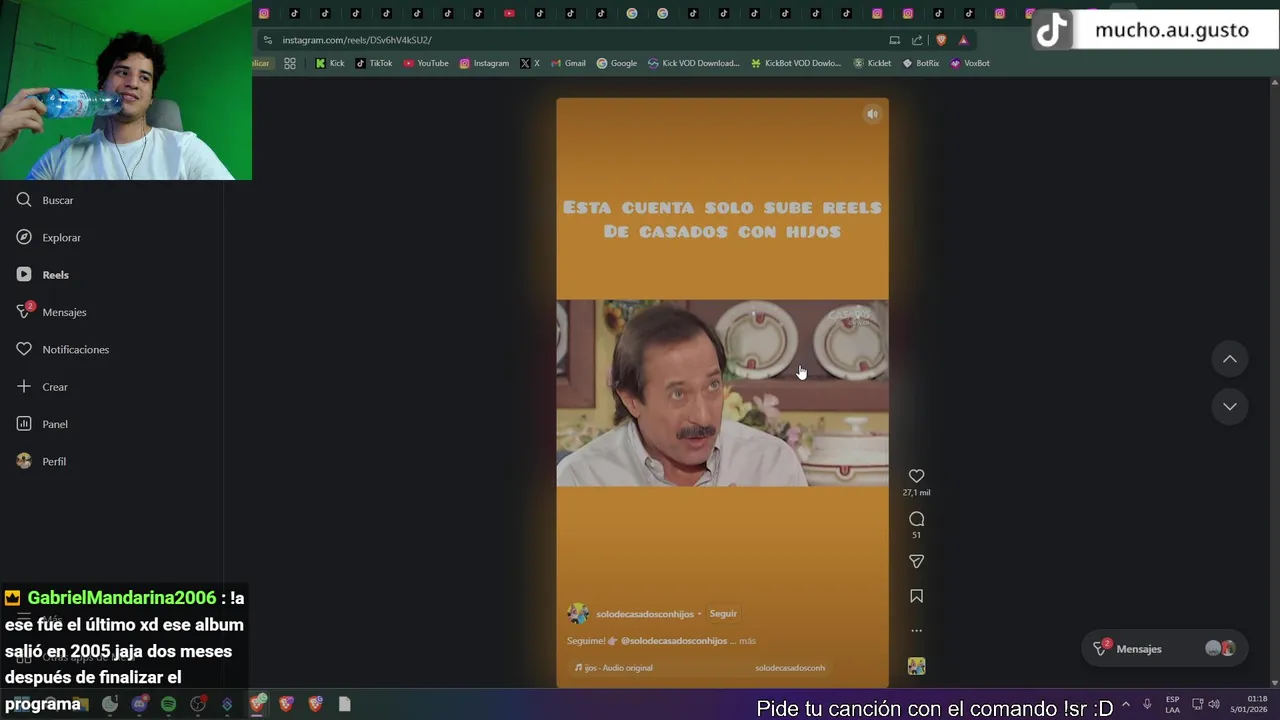Open the TikTok bookmark

[x=374, y=63]
